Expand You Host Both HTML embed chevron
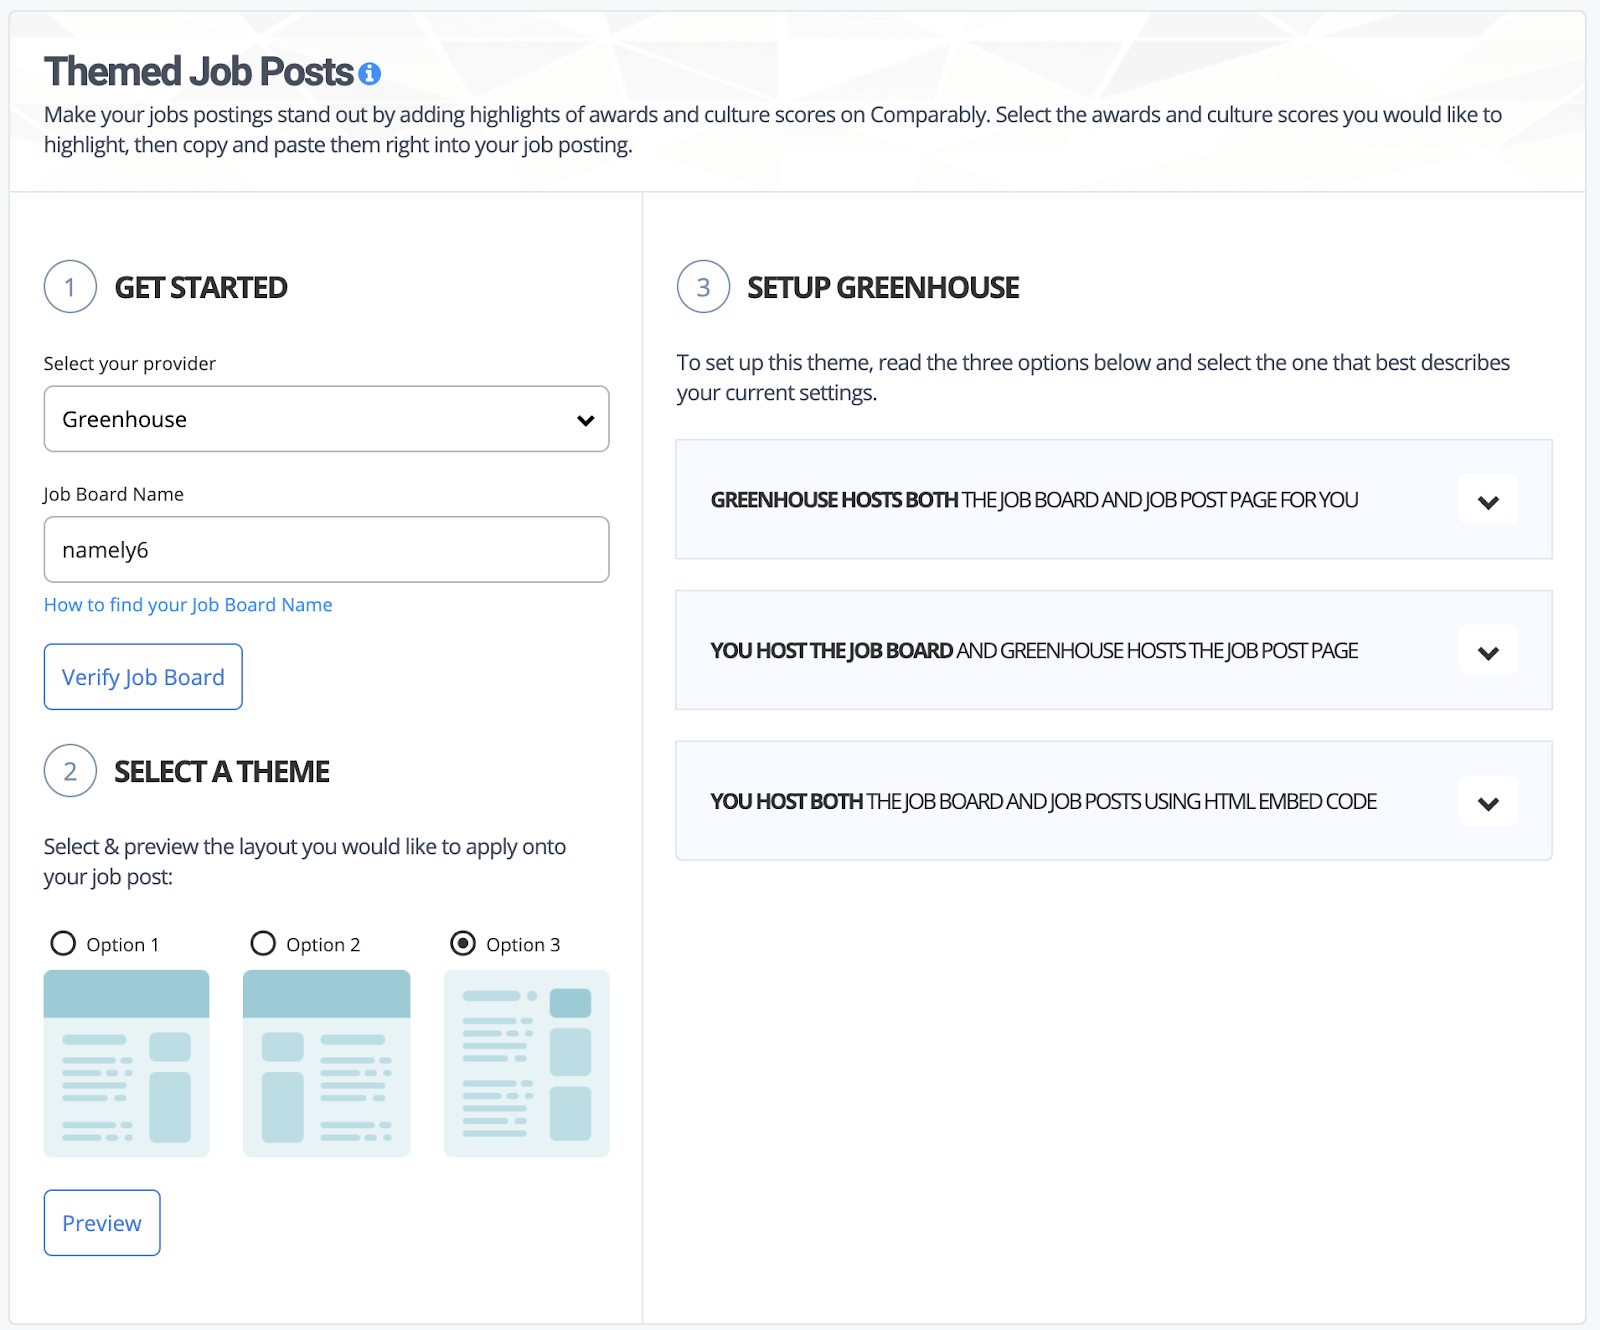Screen dimensions: 1600x1330 1488,802
